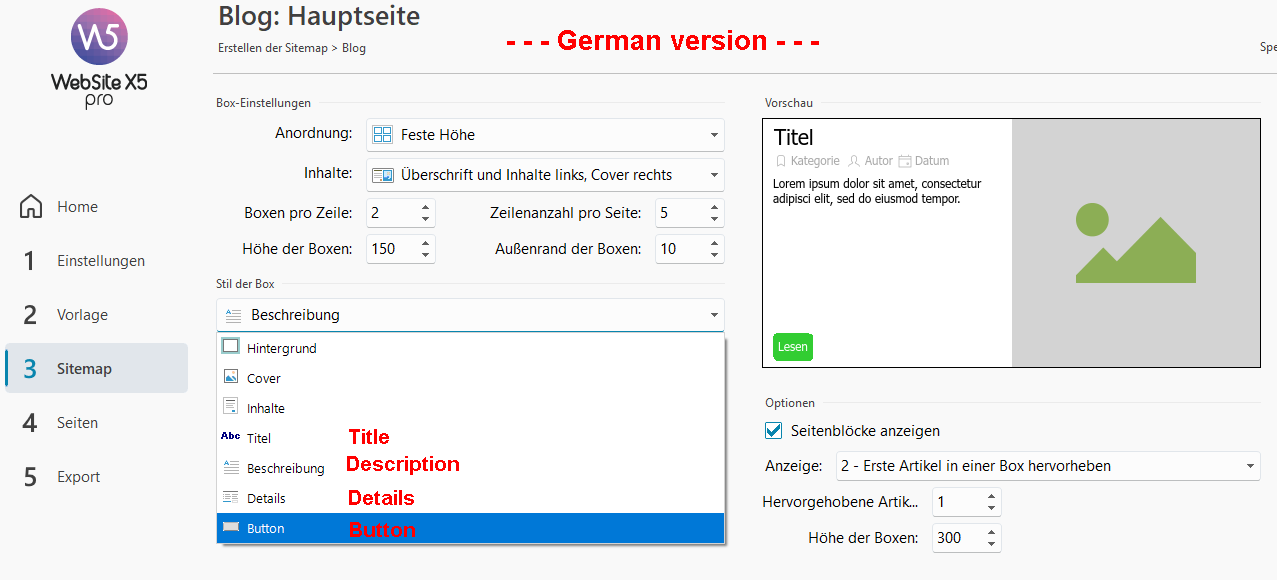Select the Cover image icon entry
Image resolution: width=1277 pixels, height=580 pixels.
click(x=231, y=378)
